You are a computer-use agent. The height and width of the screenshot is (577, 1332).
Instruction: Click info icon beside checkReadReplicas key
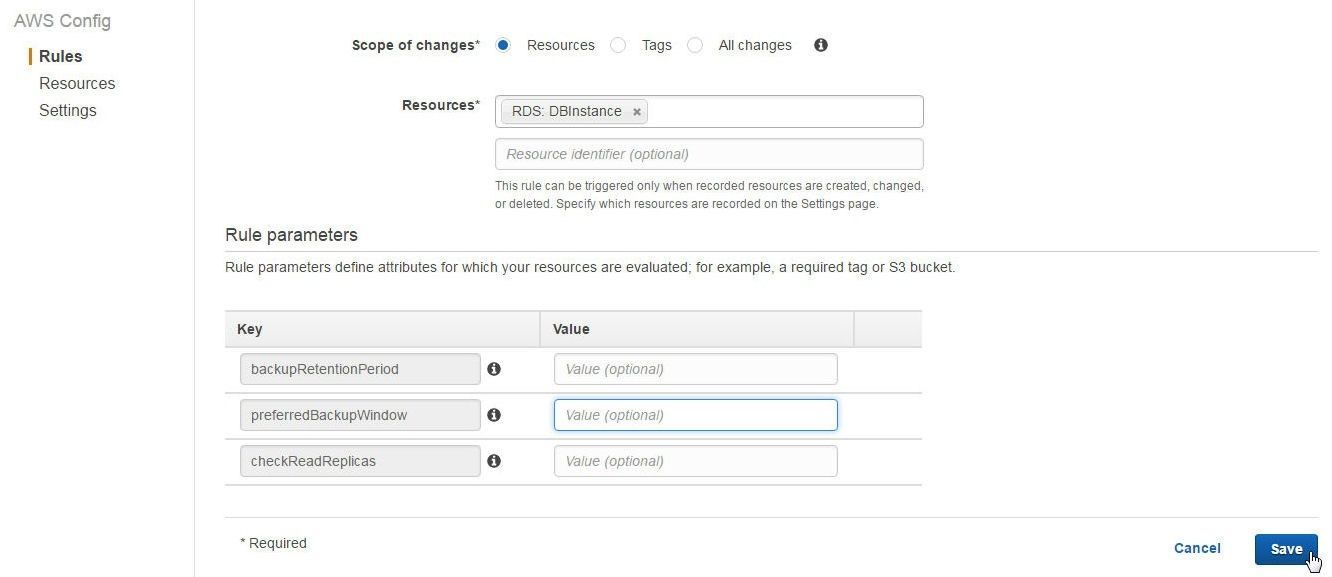tap(493, 461)
